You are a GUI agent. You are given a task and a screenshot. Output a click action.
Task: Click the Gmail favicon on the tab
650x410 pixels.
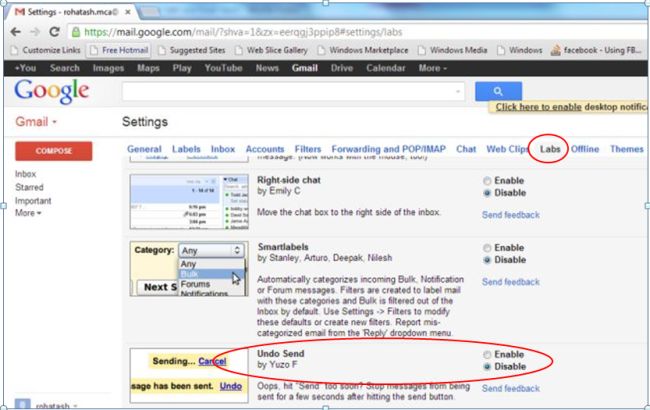point(19,12)
